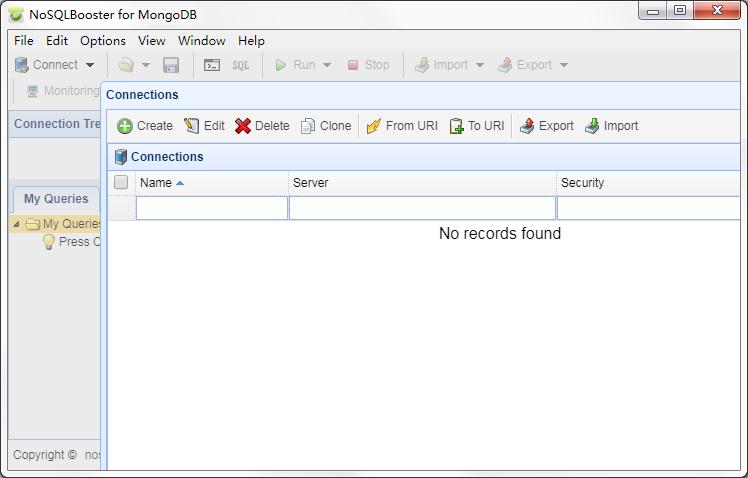Click the SQL toolbar icon
The height and width of the screenshot is (478, 748).
coord(240,65)
